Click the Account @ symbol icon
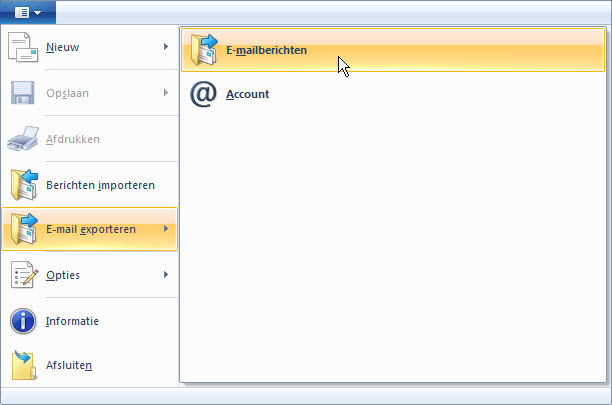Viewport: 612px width, 405px height. pyautogui.click(x=204, y=95)
